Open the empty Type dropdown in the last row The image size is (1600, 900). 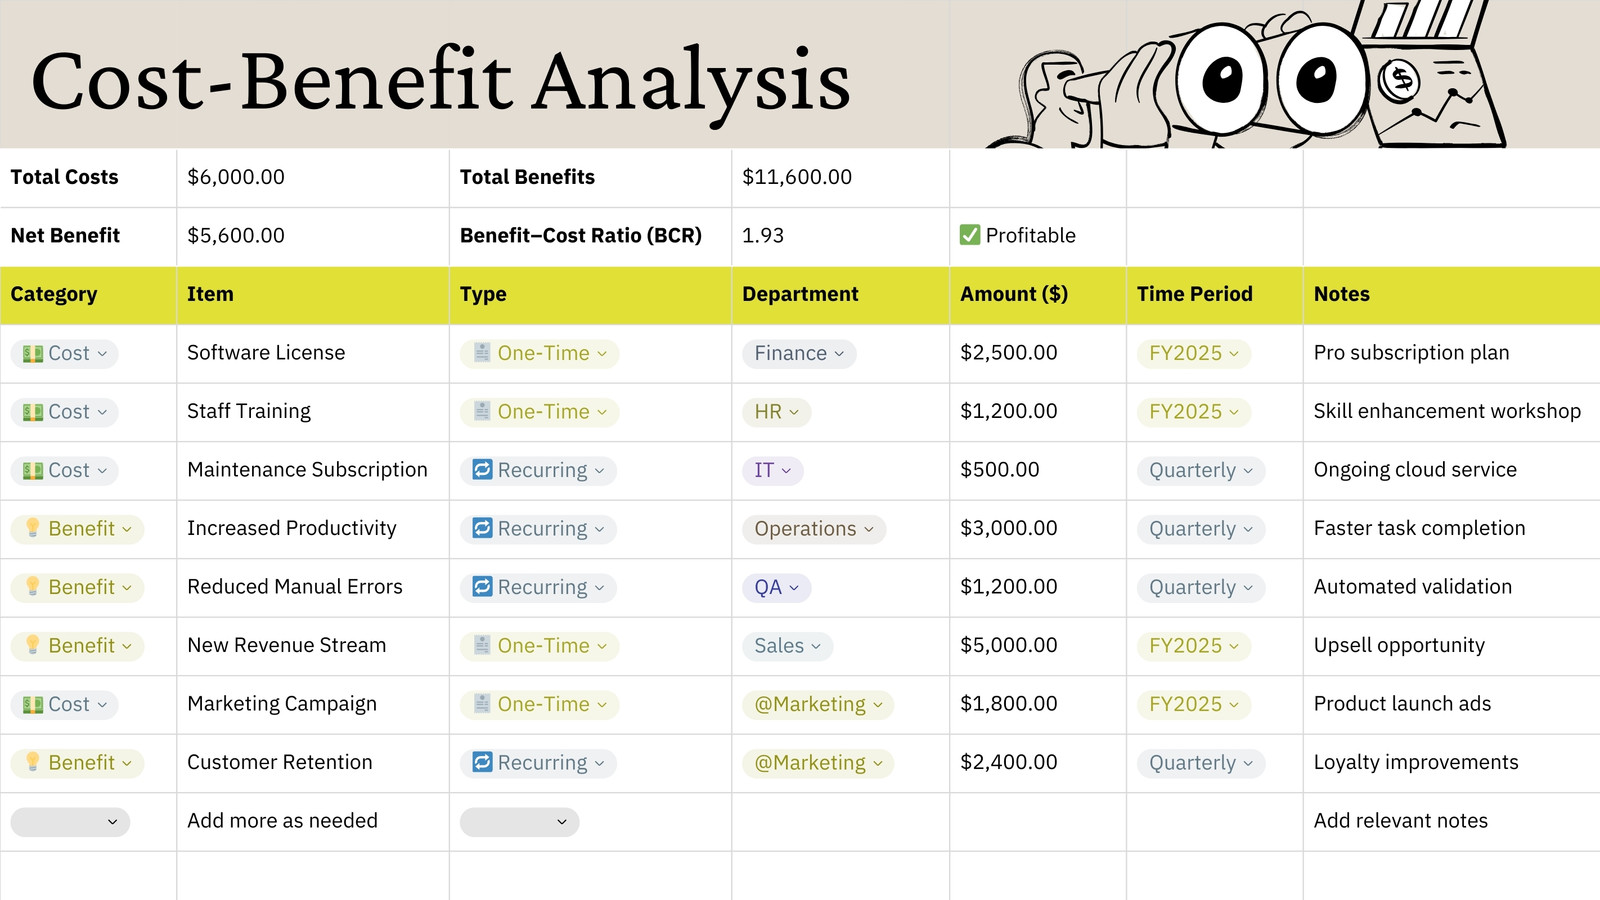click(519, 822)
